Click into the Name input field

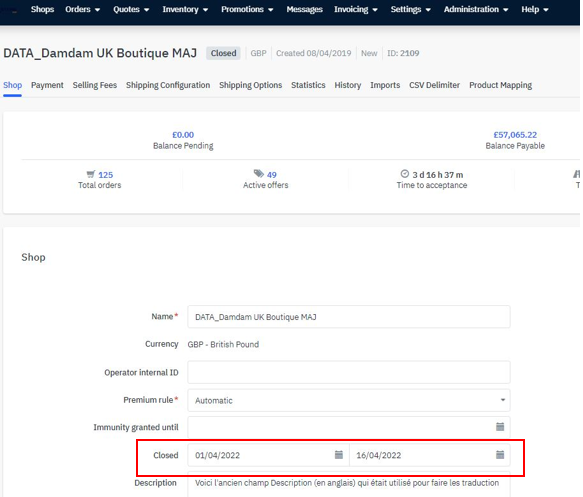coord(349,317)
